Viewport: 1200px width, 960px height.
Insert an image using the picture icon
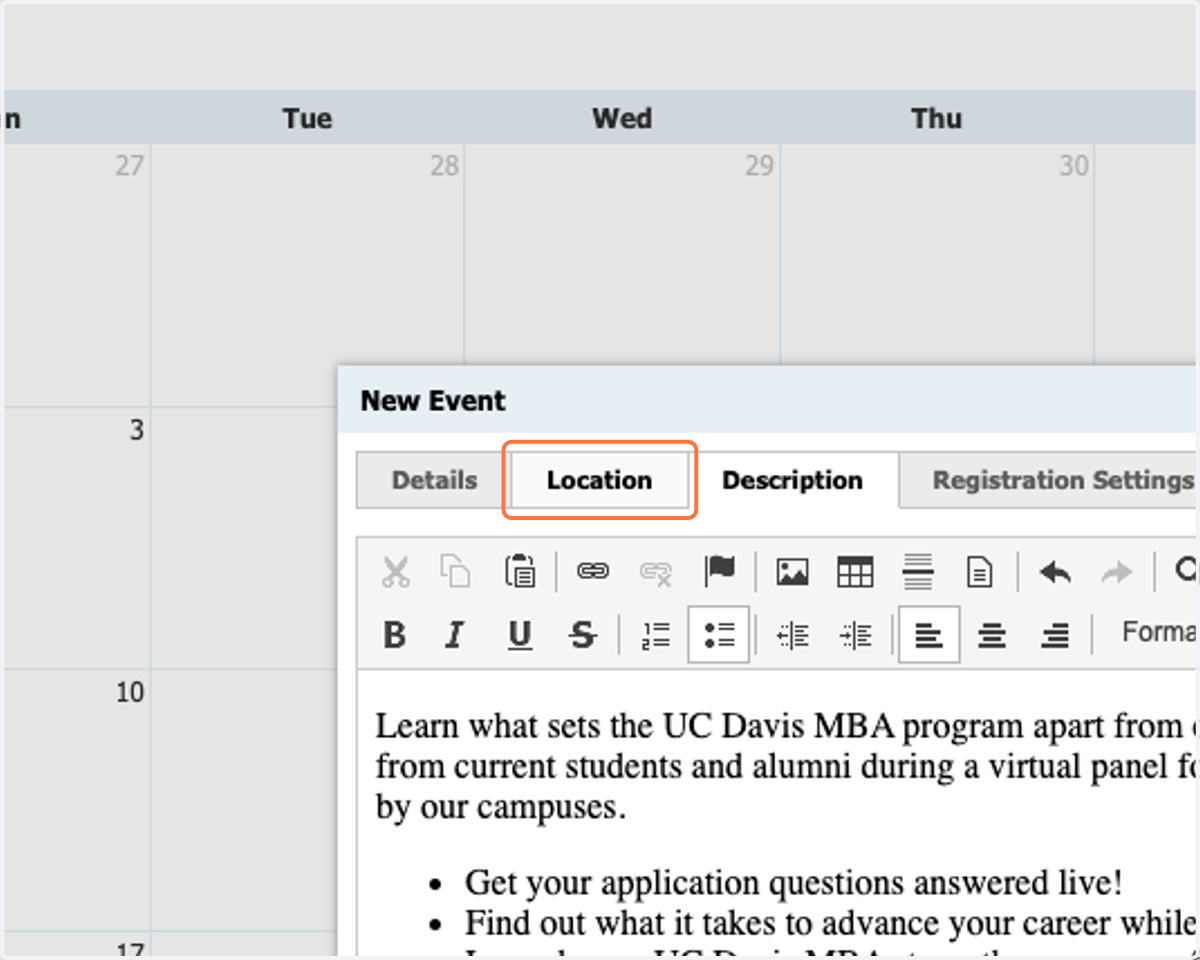tap(792, 572)
